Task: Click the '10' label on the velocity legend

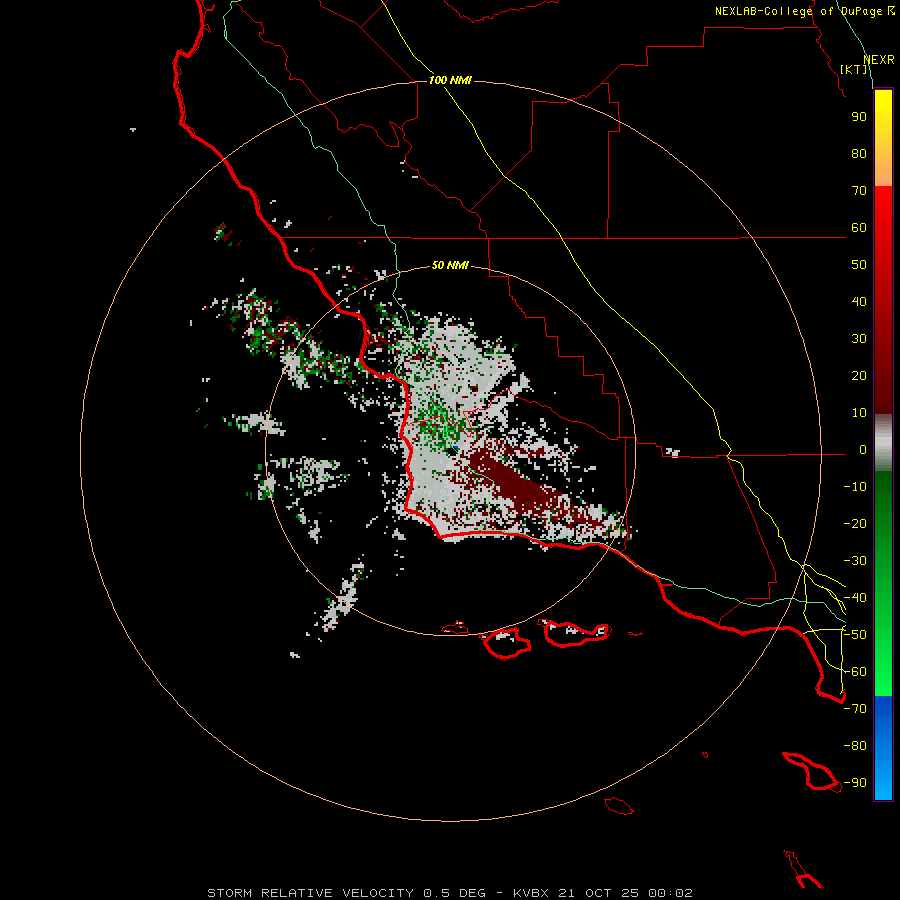Action: click(859, 413)
